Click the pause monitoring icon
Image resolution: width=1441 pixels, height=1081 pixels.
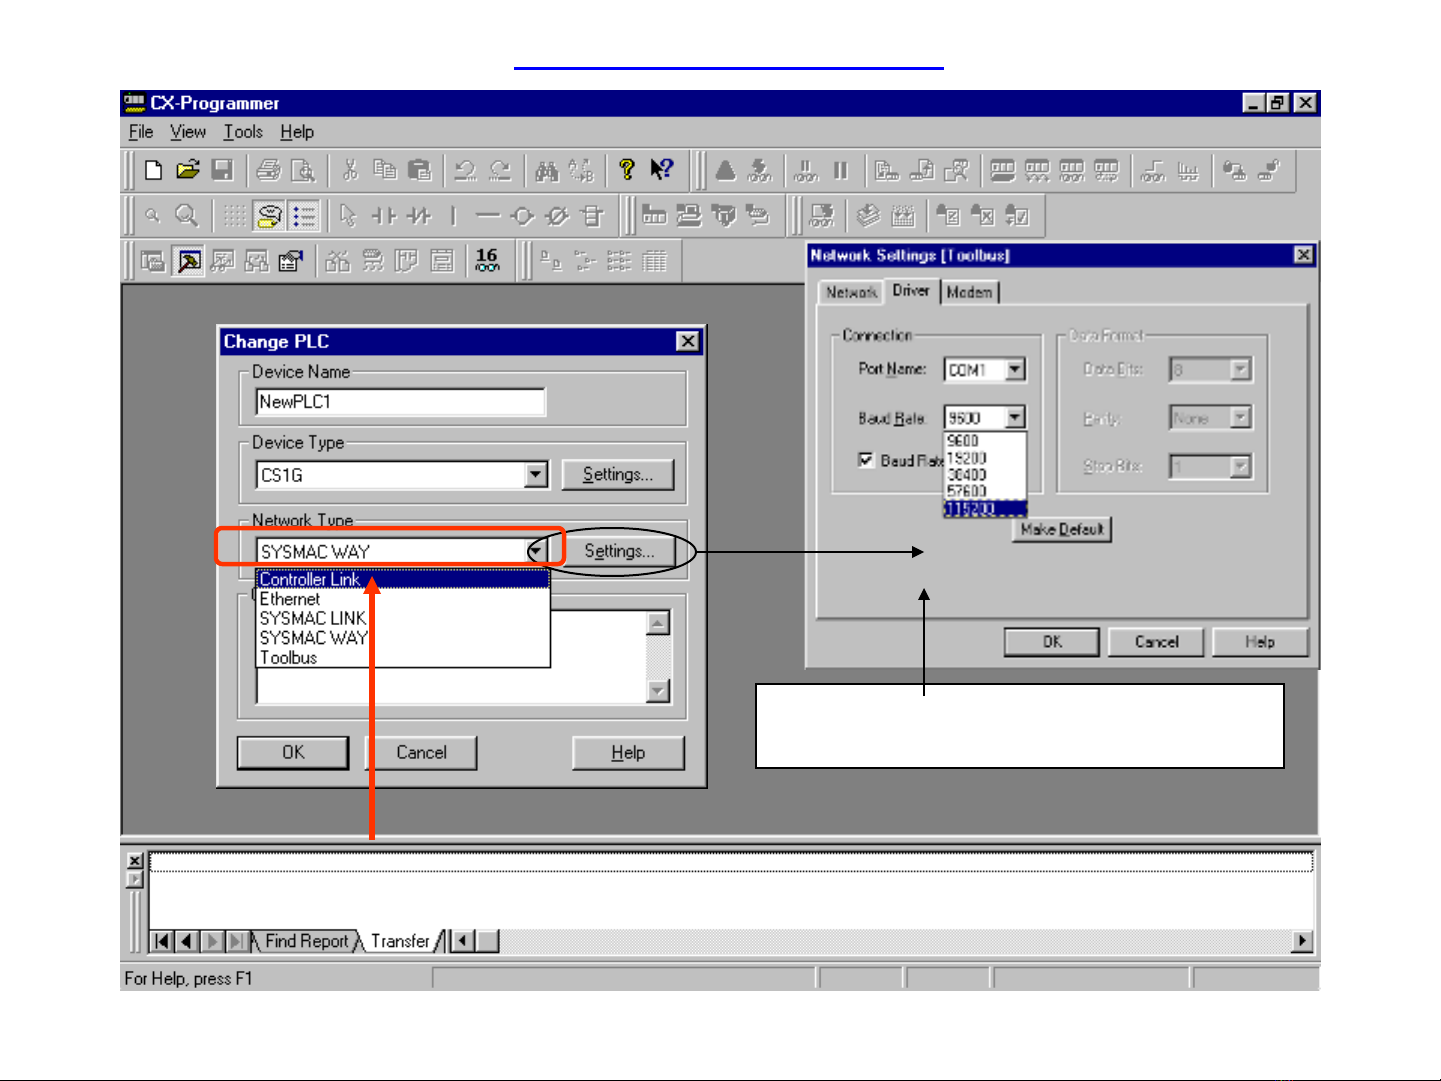(841, 170)
